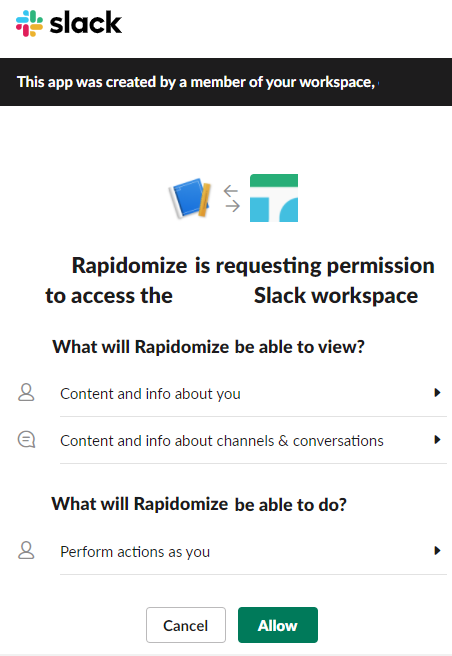Click the person icon beside Content and info about you
This screenshot has width=452, height=656.
coord(26,392)
